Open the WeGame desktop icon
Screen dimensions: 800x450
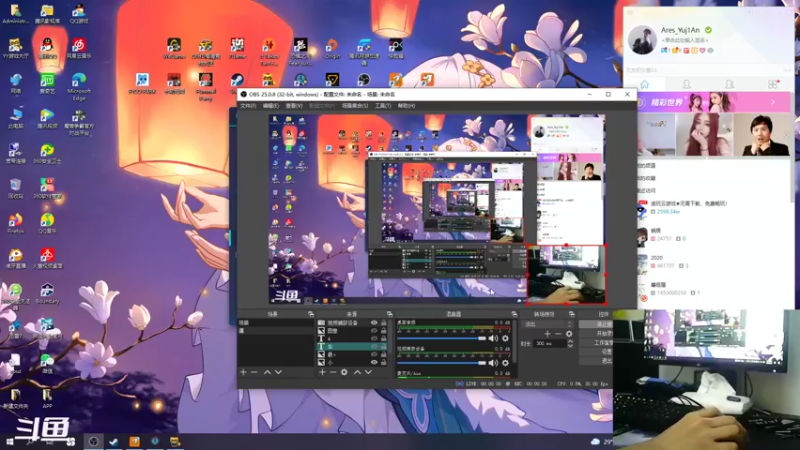(x=173, y=48)
